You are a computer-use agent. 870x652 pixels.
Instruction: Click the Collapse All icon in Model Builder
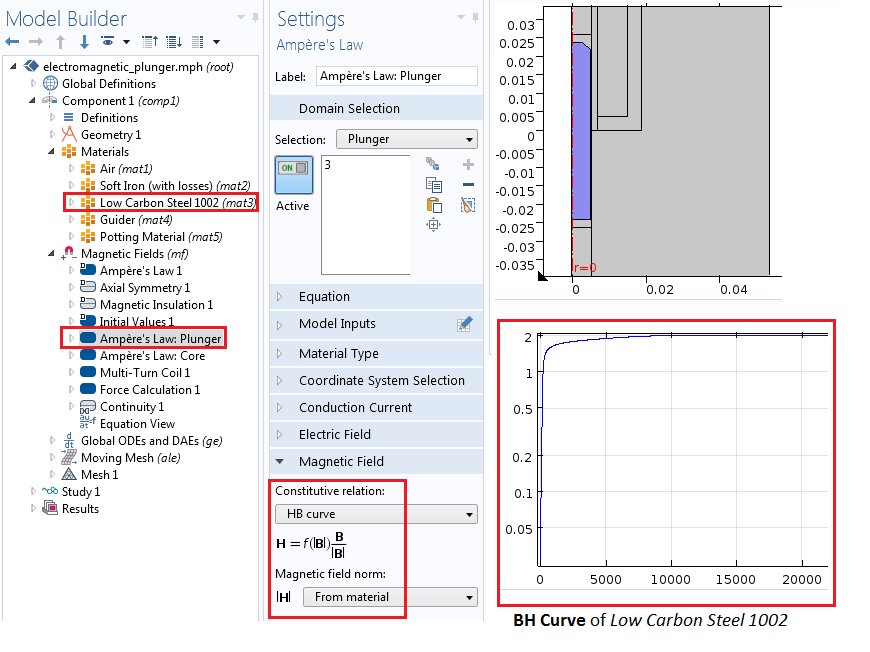tap(150, 42)
